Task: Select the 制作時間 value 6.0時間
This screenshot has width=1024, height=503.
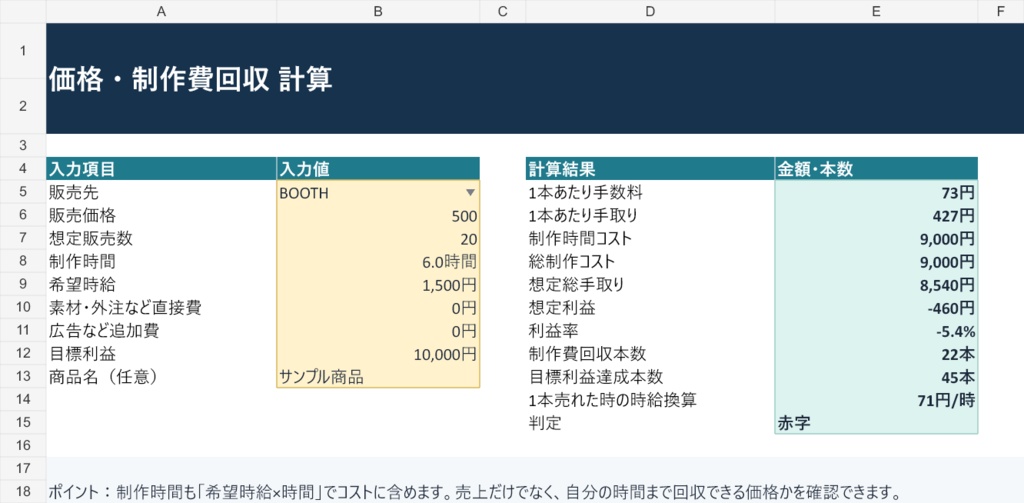Action: point(378,263)
